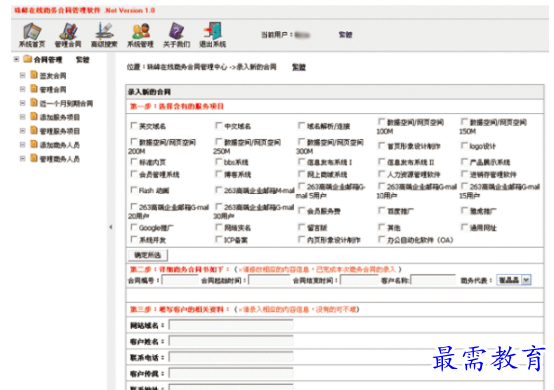The width and height of the screenshot is (554, 390).
Task: Select the 首页形象设计制作 checkbox
Action: [382, 146]
